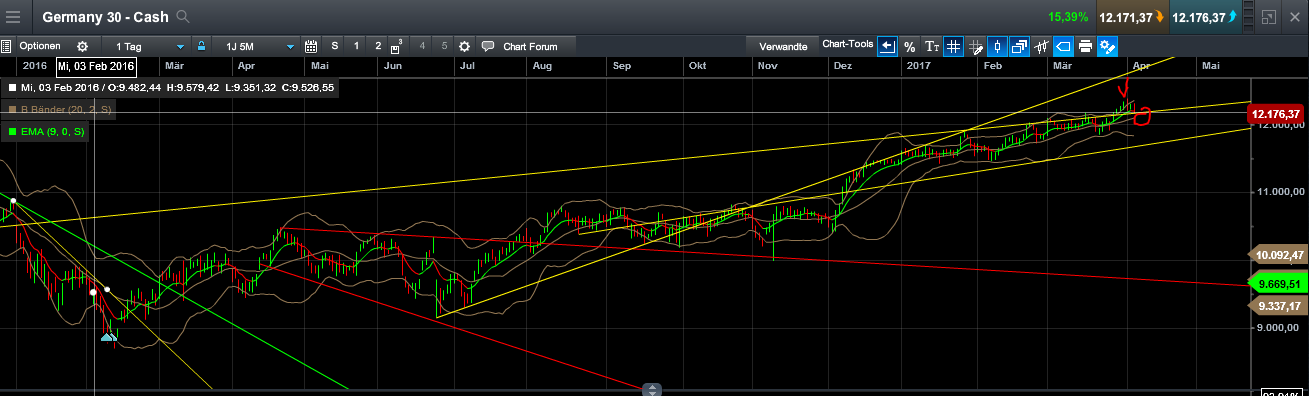Viewport: 1309px width, 396px height.
Task: Select the EMA (9, 0, S) legend label
Action: (x=53, y=131)
